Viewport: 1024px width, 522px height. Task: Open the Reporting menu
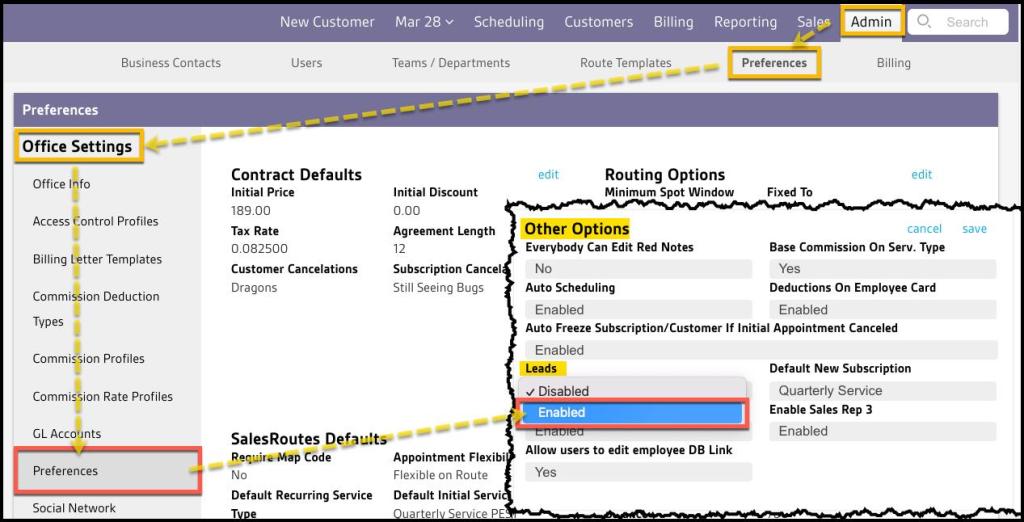coord(745,22)
